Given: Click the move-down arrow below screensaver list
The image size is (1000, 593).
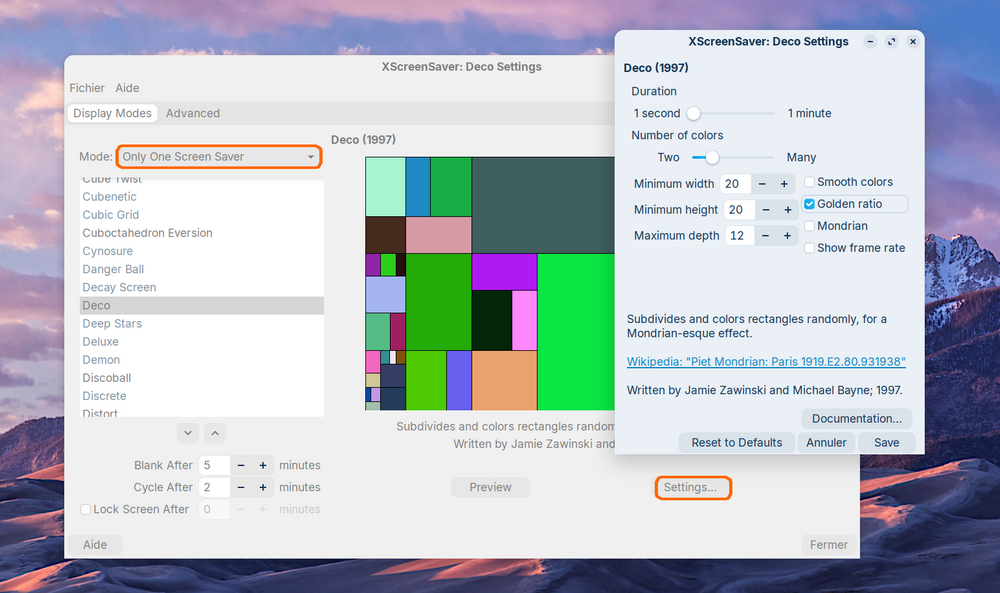Looking at the screenshot, I should [188, 433].
